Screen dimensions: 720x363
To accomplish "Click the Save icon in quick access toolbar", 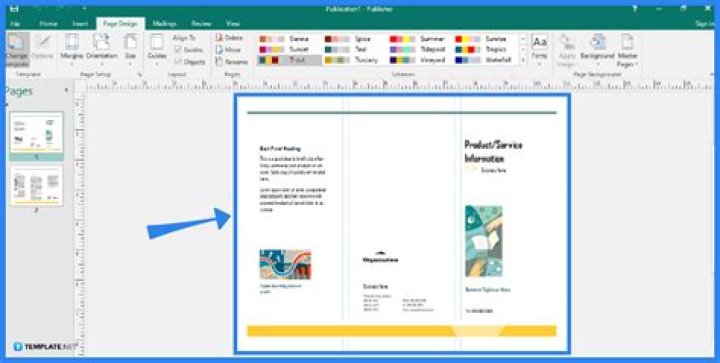I will (x=14, y=8).
